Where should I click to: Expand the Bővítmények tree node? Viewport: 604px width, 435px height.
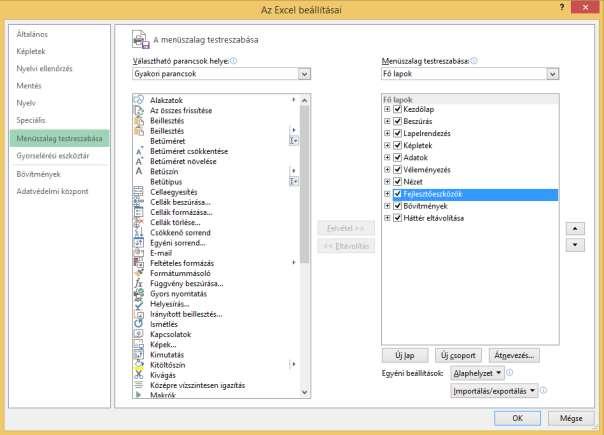coord(387,206)
